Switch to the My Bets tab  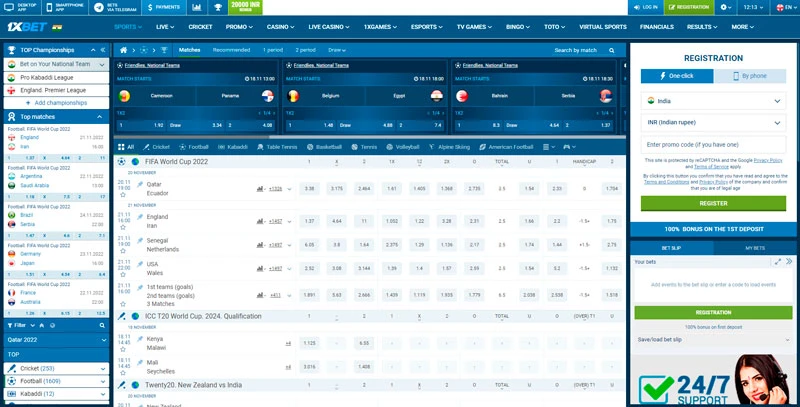point(756,248)
